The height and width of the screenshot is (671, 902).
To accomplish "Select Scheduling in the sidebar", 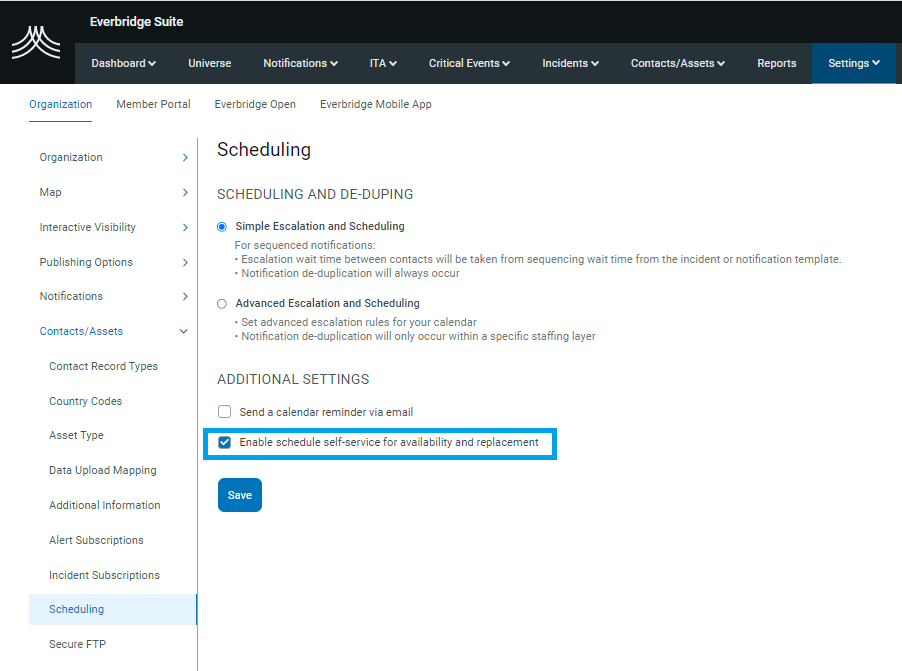I will point(113,609).
